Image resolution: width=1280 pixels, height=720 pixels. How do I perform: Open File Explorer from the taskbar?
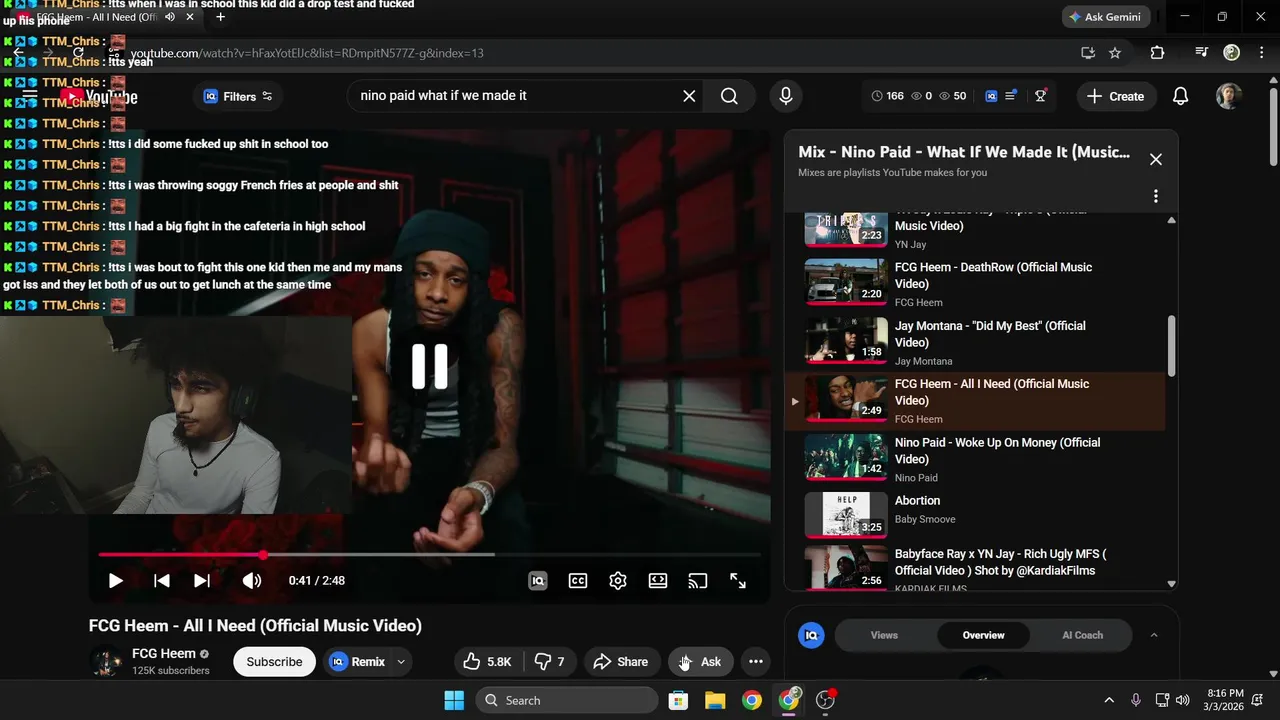pyautogui.click(x=715, y=700)
